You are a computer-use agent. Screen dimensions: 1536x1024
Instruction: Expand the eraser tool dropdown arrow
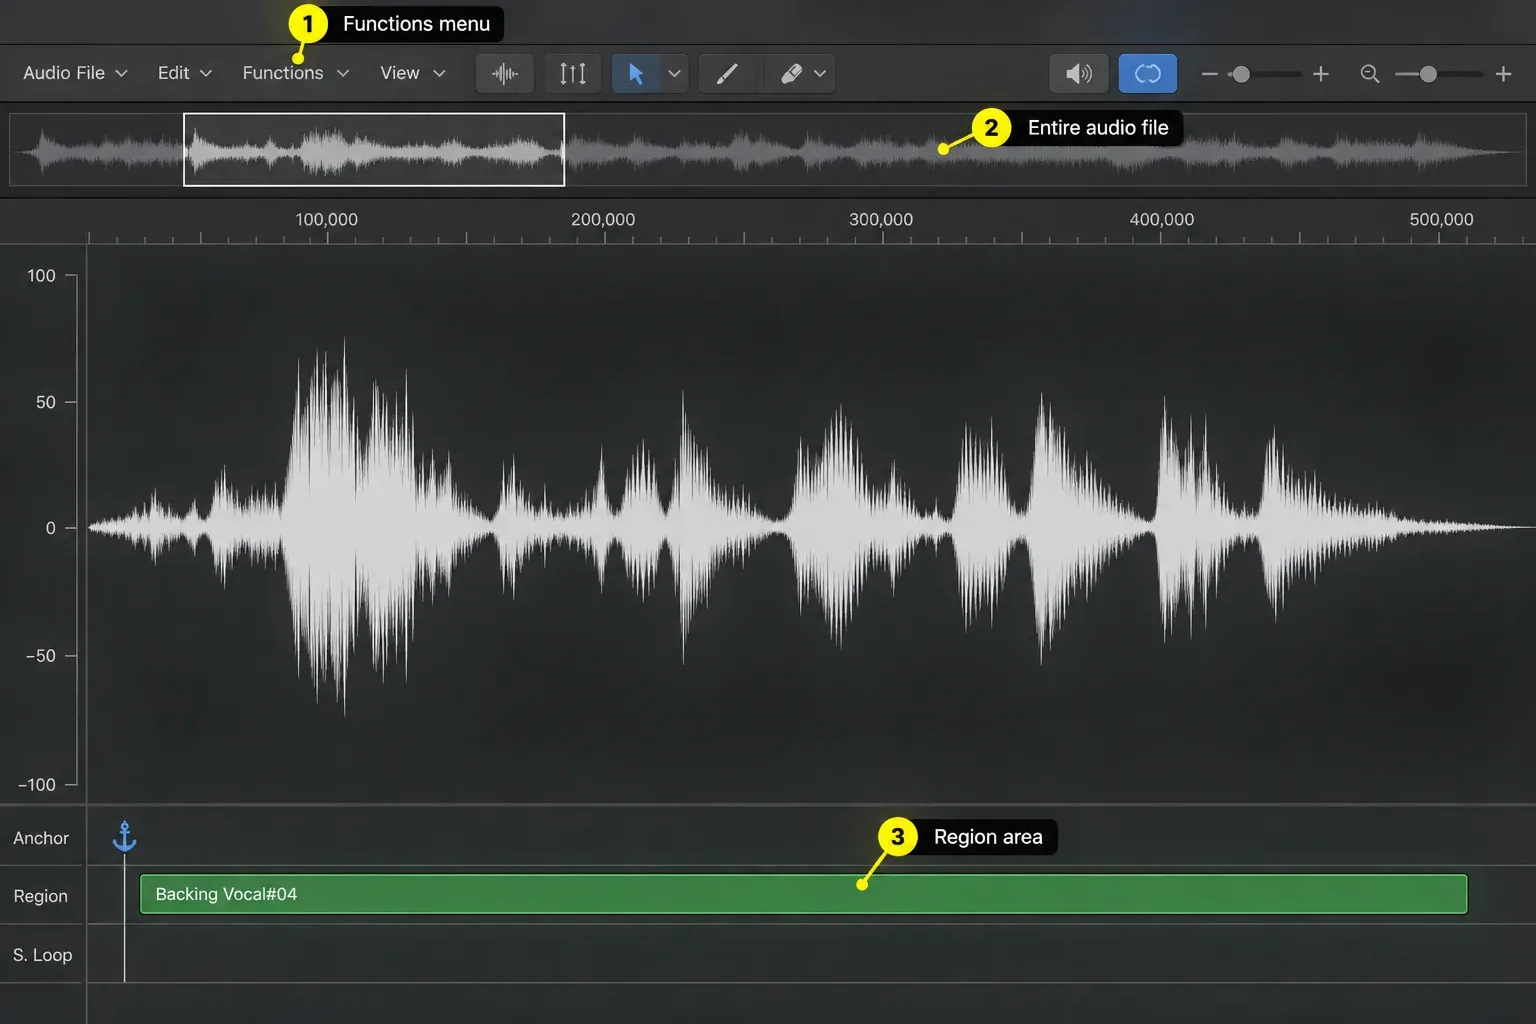pyautogui.click(x=820, y=73)
